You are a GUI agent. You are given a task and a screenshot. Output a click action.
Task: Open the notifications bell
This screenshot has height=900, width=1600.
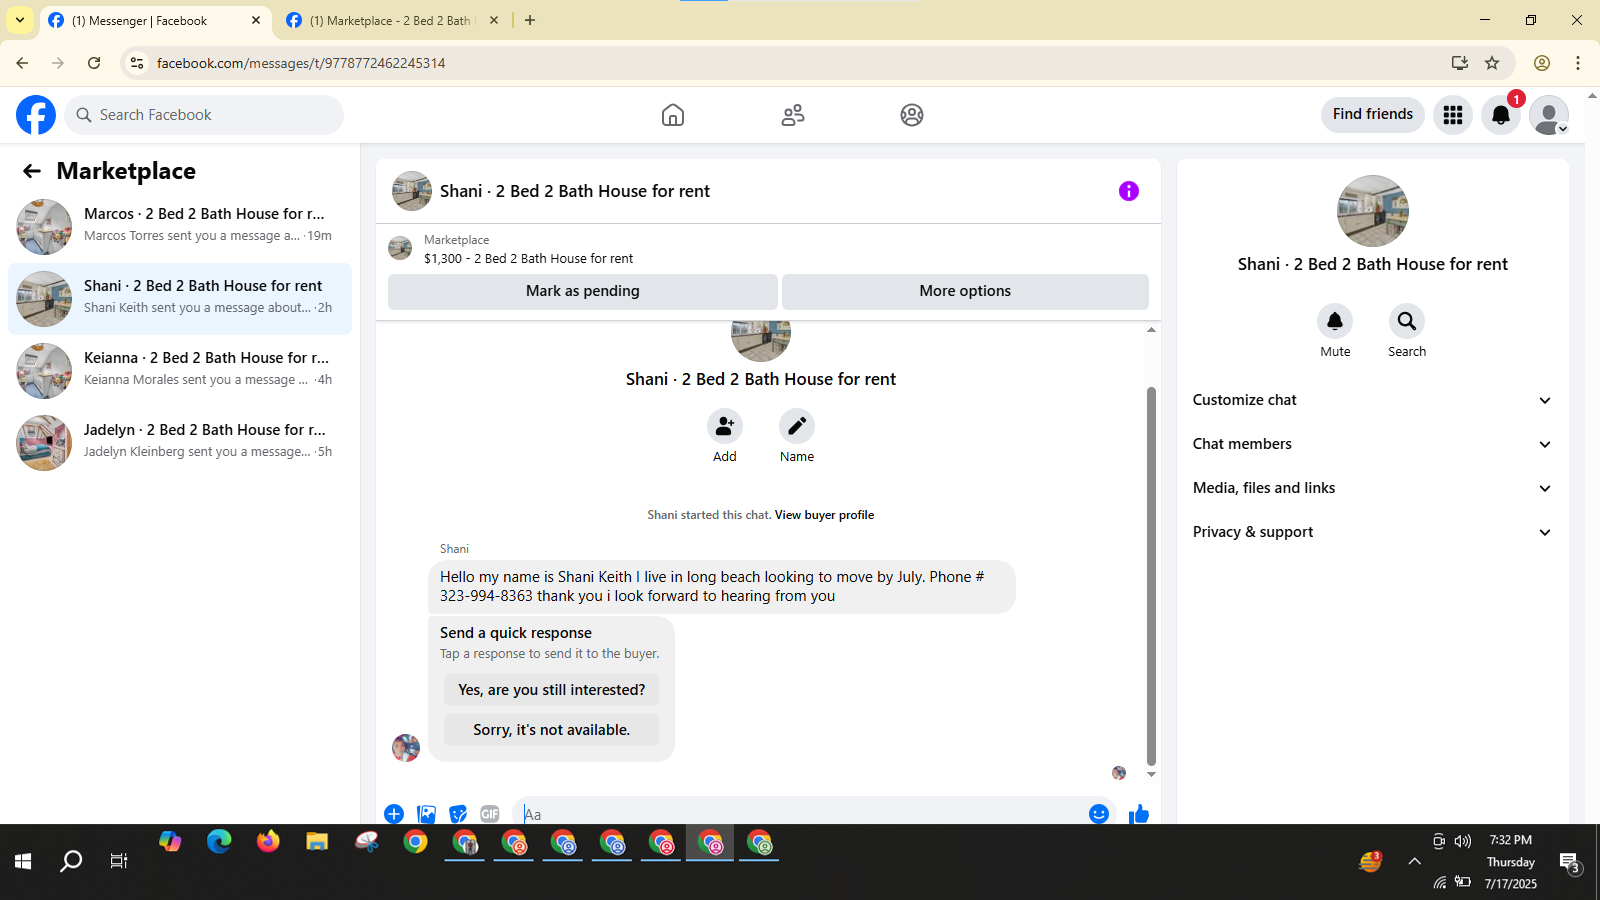[1501, 115]
